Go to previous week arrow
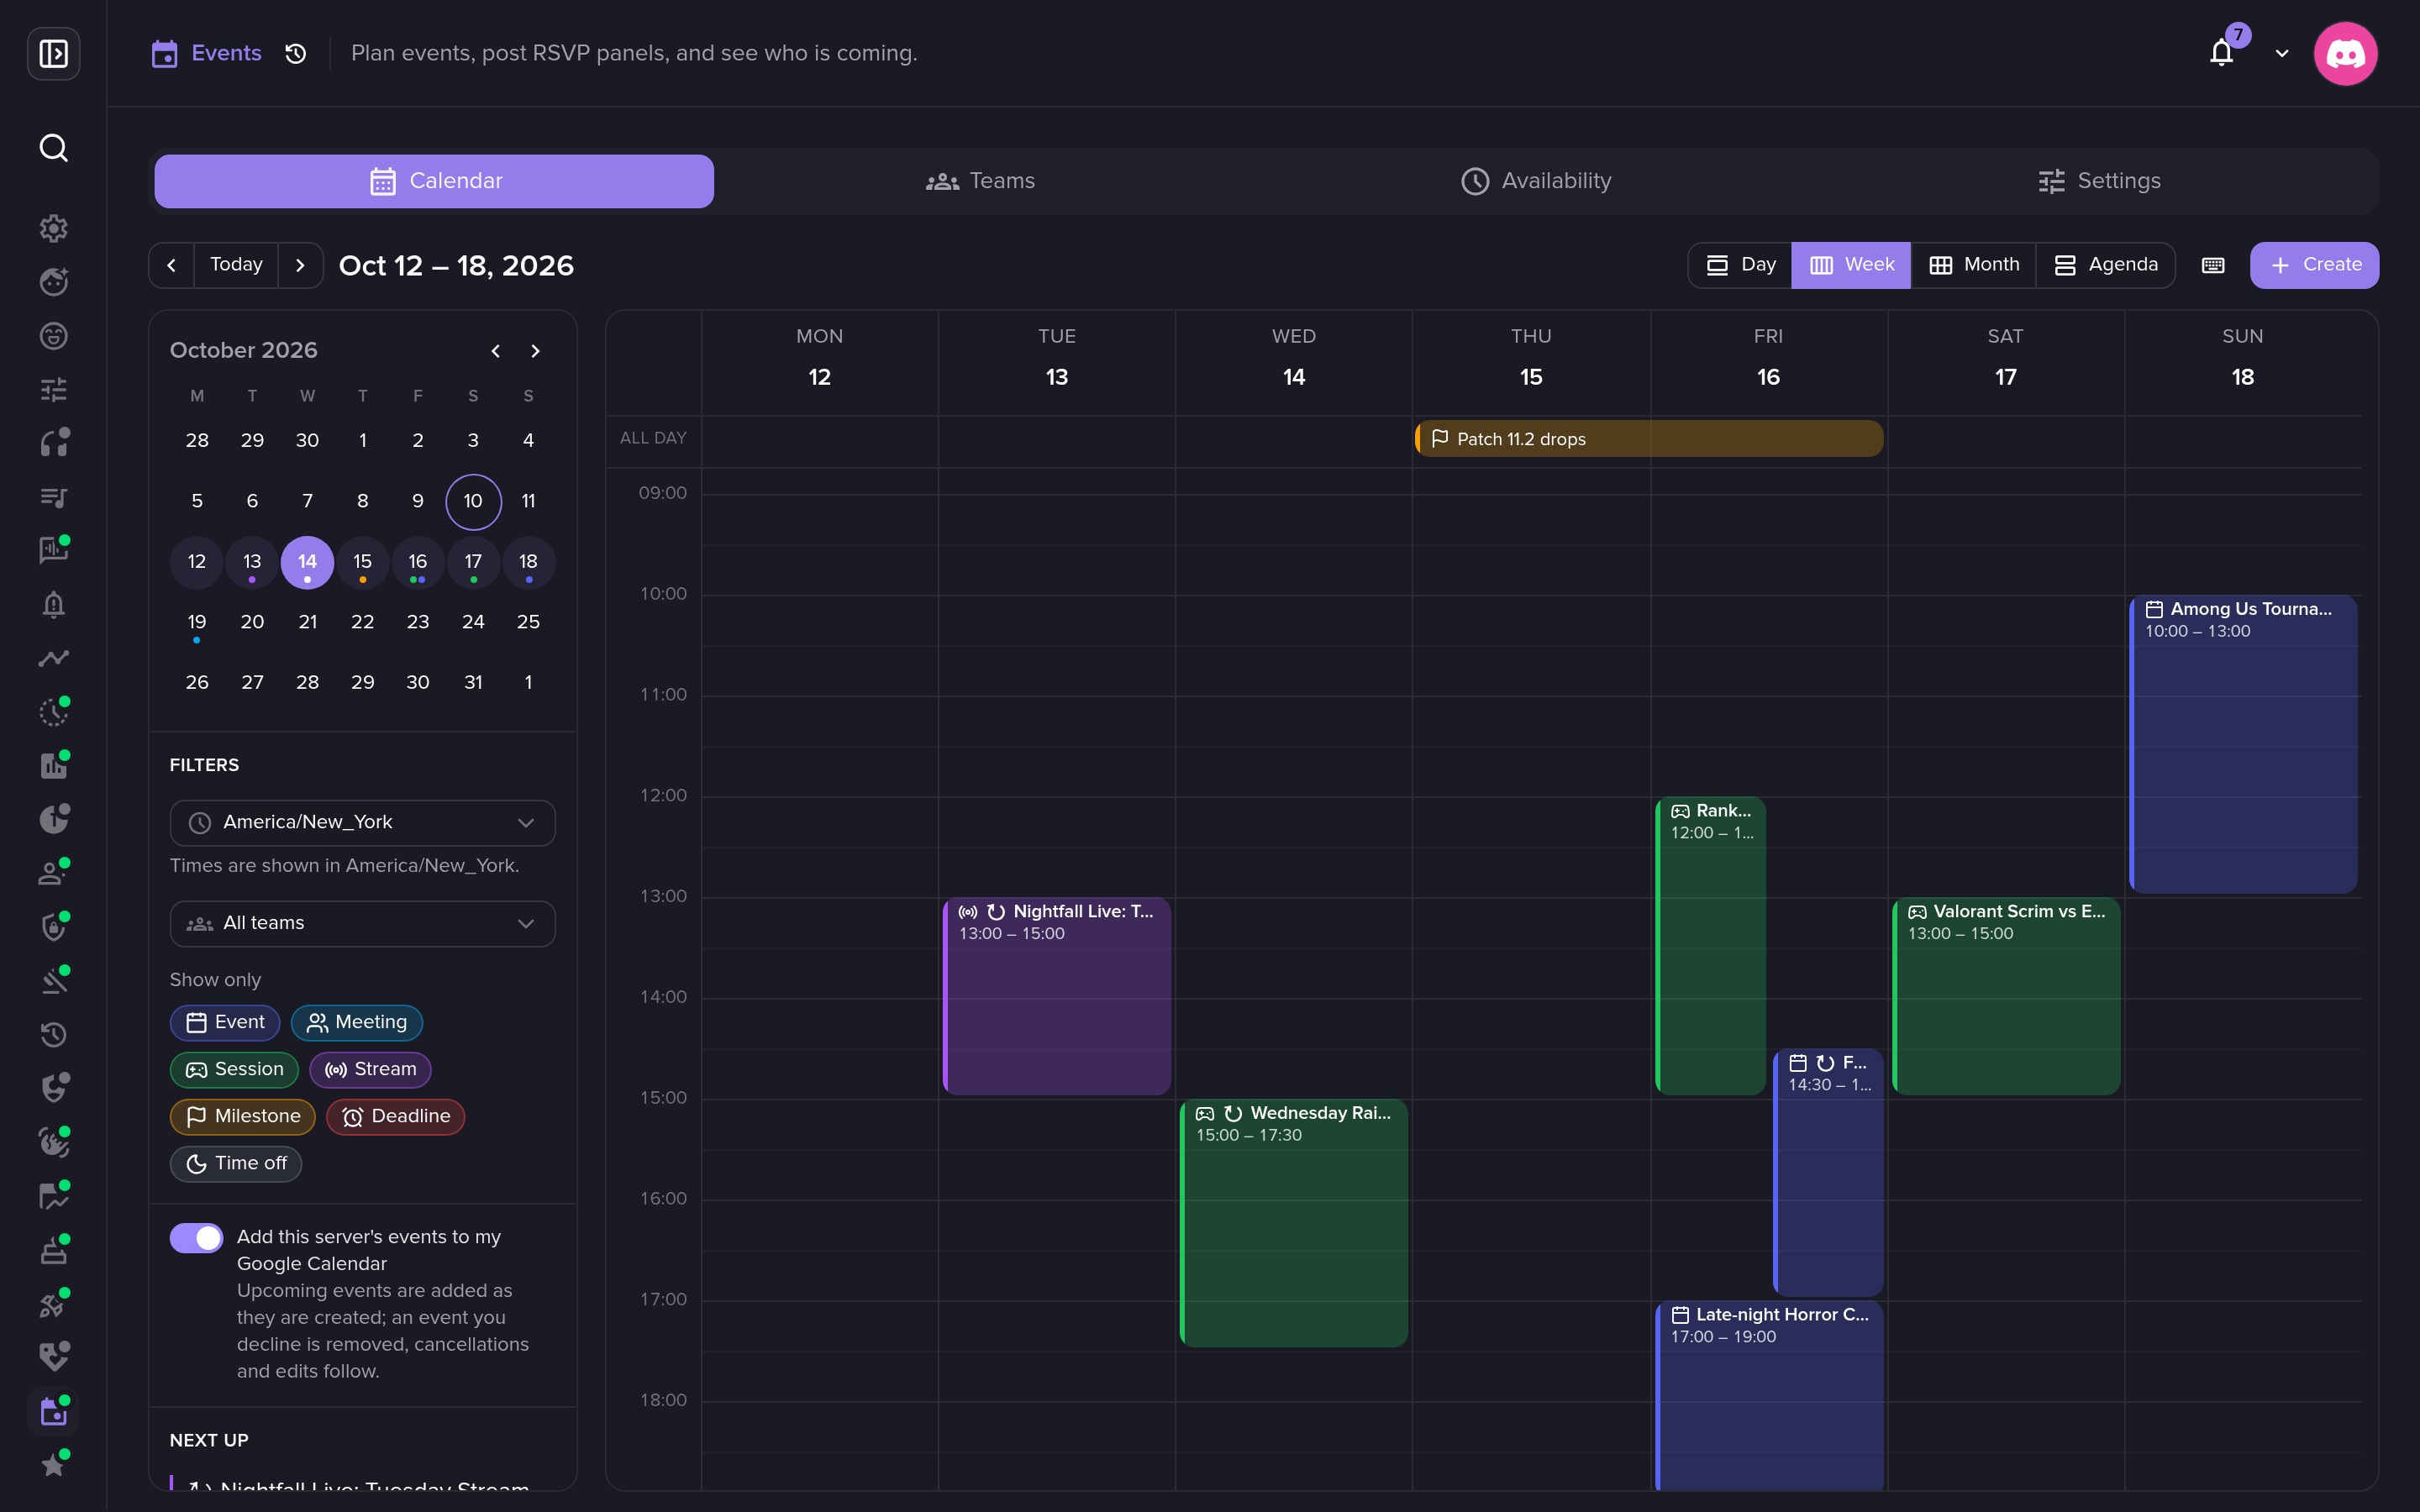Screen dimensions: 2420x1512 click(171, 265)
